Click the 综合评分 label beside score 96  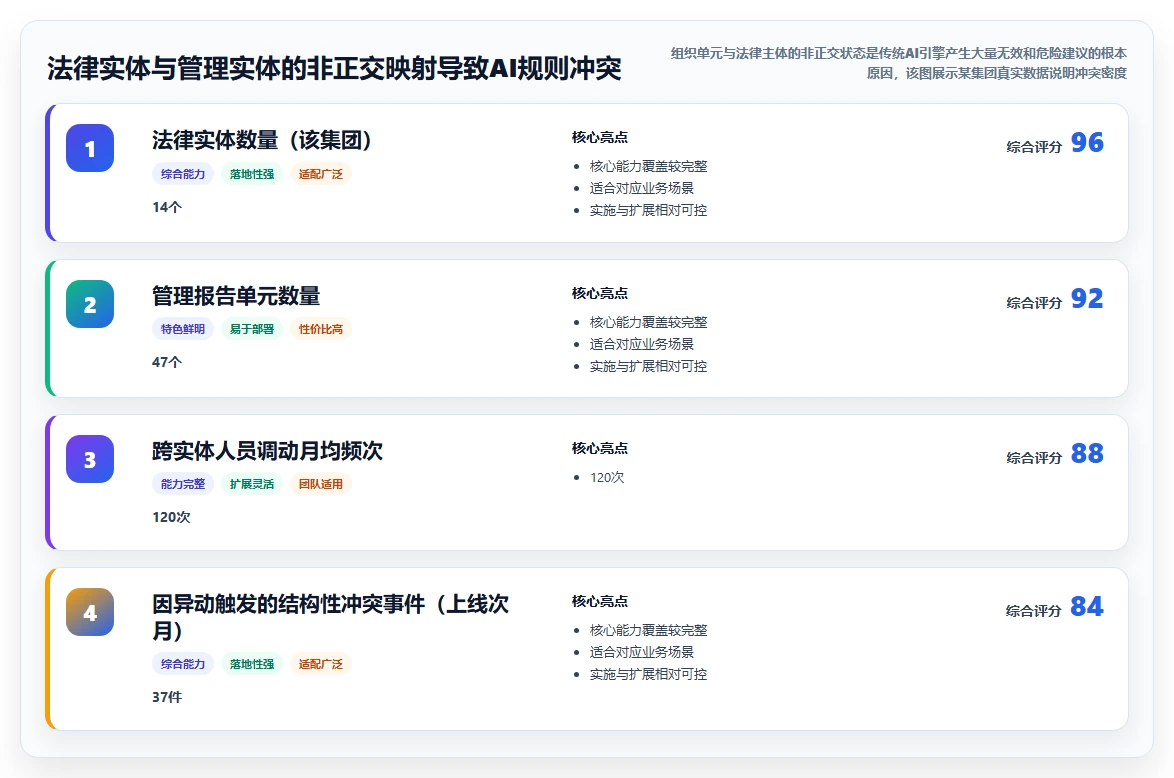point(1034,147)
